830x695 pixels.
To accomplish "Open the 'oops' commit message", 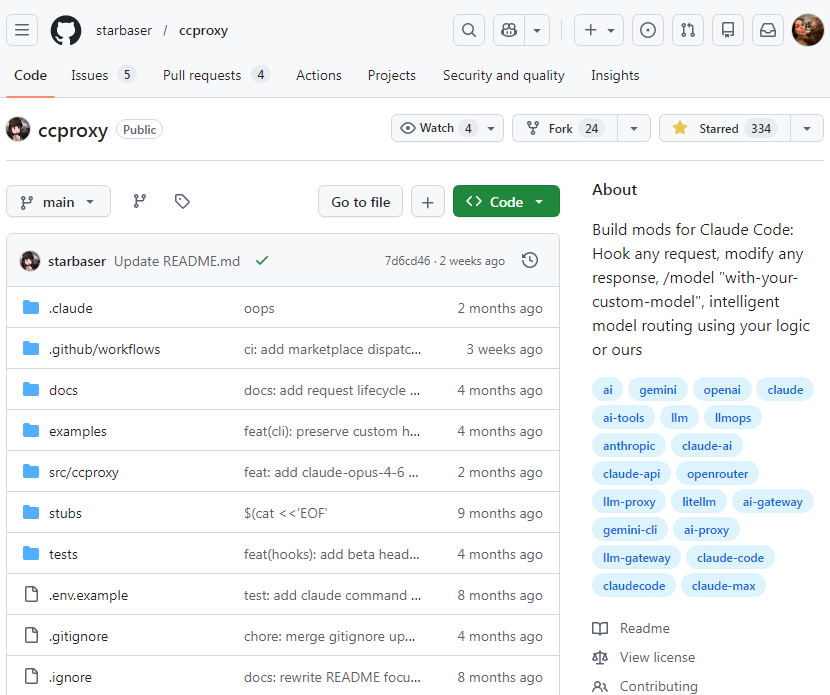I will click(259, 308).
